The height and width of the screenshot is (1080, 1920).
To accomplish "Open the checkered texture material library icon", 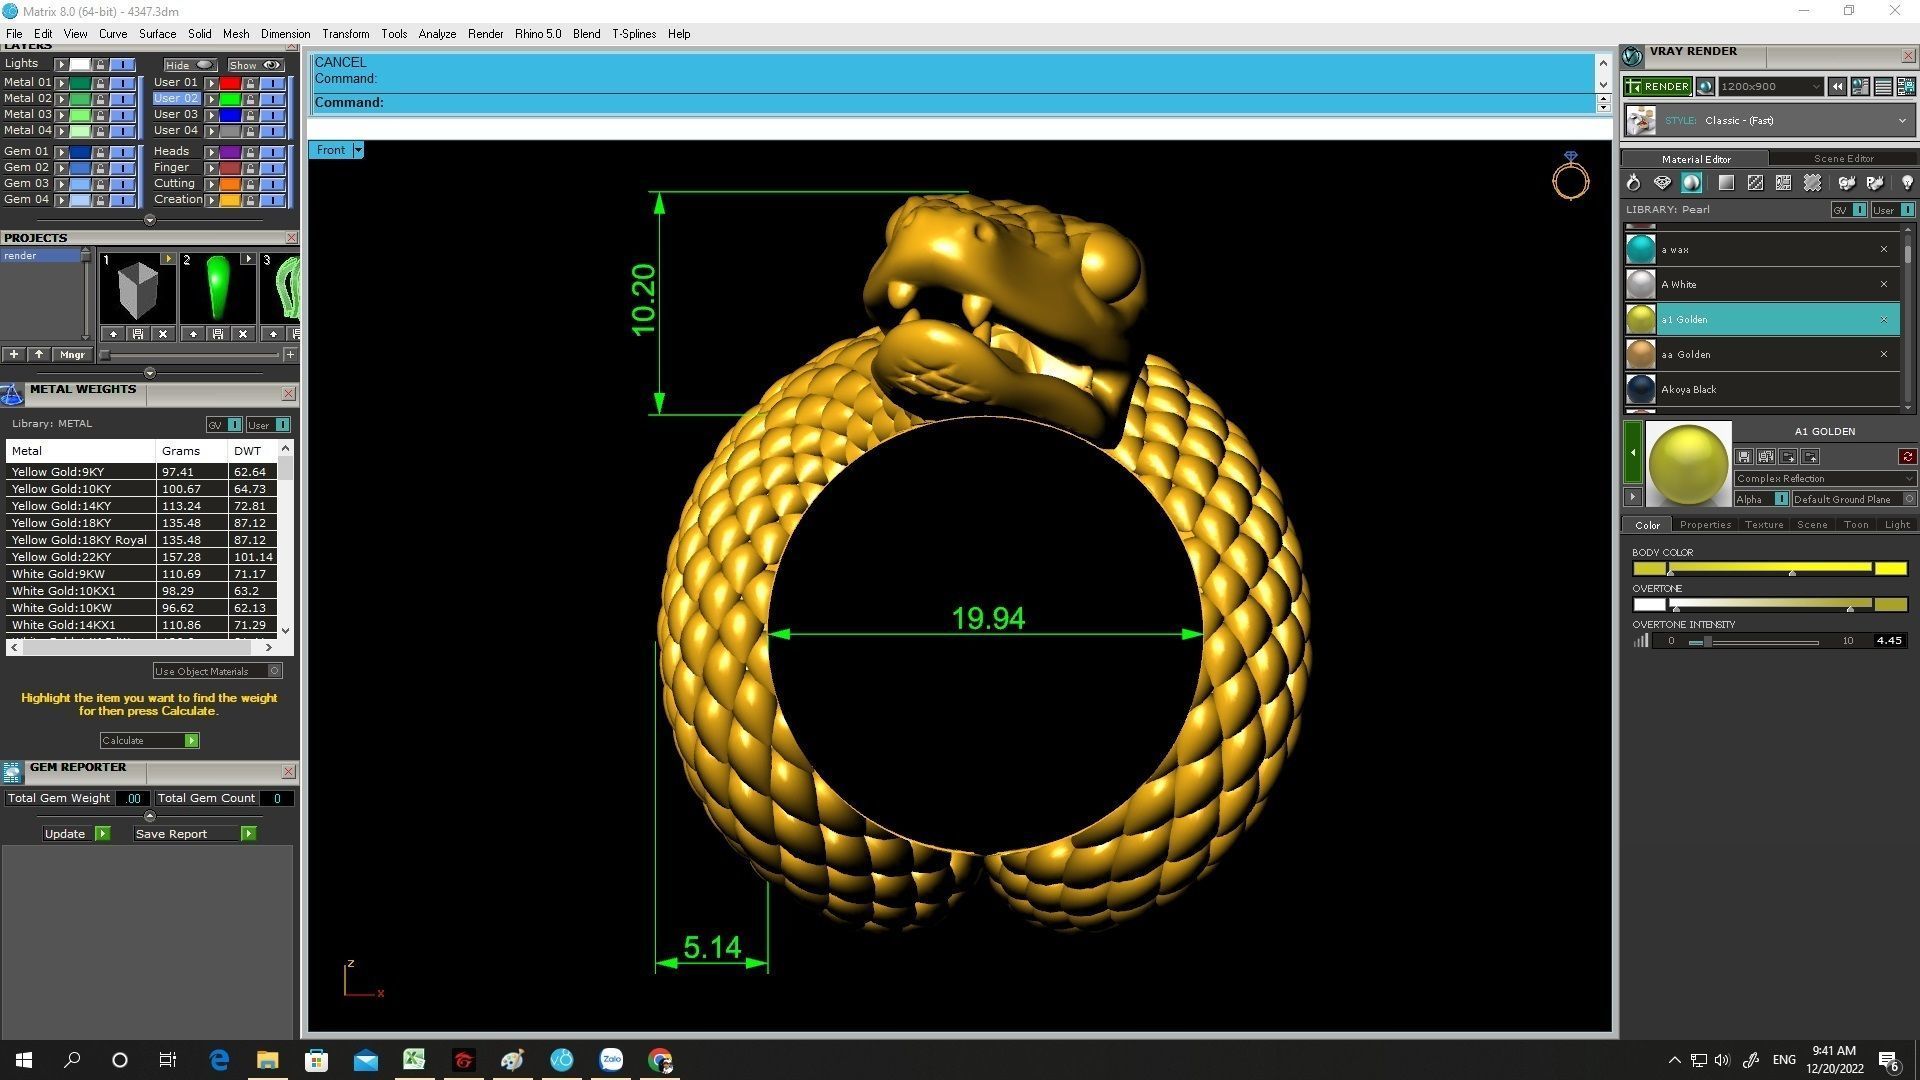I will coord(1755,183).
